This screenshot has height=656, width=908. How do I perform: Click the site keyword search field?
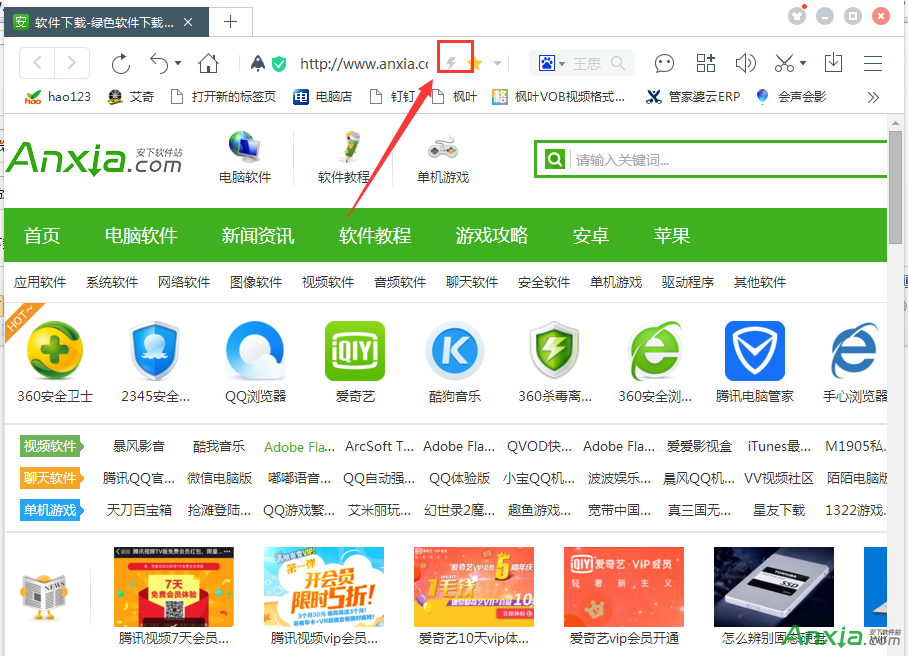[x=728, y=159]
